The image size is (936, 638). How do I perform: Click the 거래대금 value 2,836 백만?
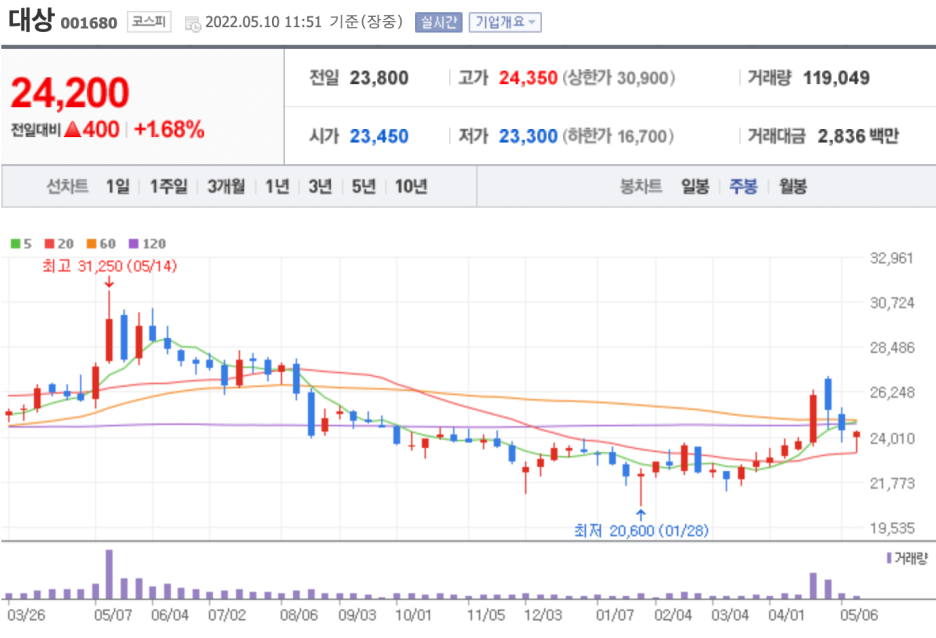tap(858, 136)
